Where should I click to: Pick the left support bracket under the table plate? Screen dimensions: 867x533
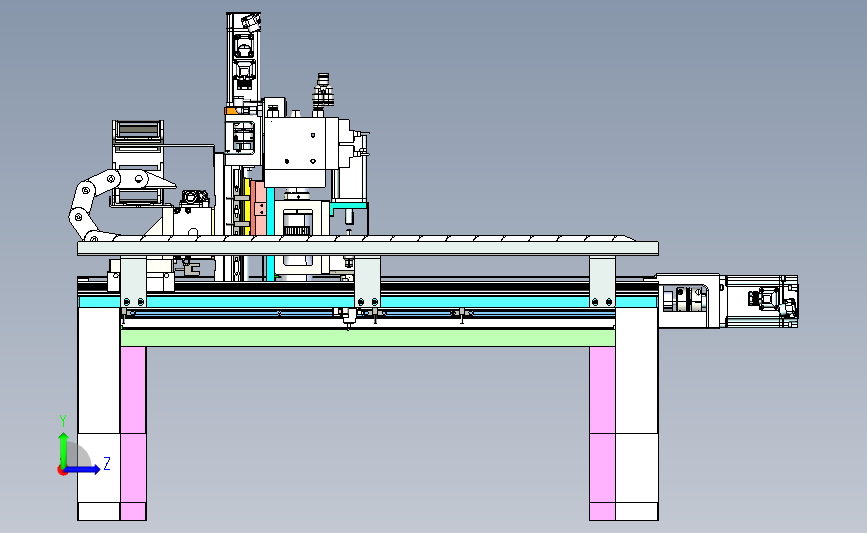[133, 282]
